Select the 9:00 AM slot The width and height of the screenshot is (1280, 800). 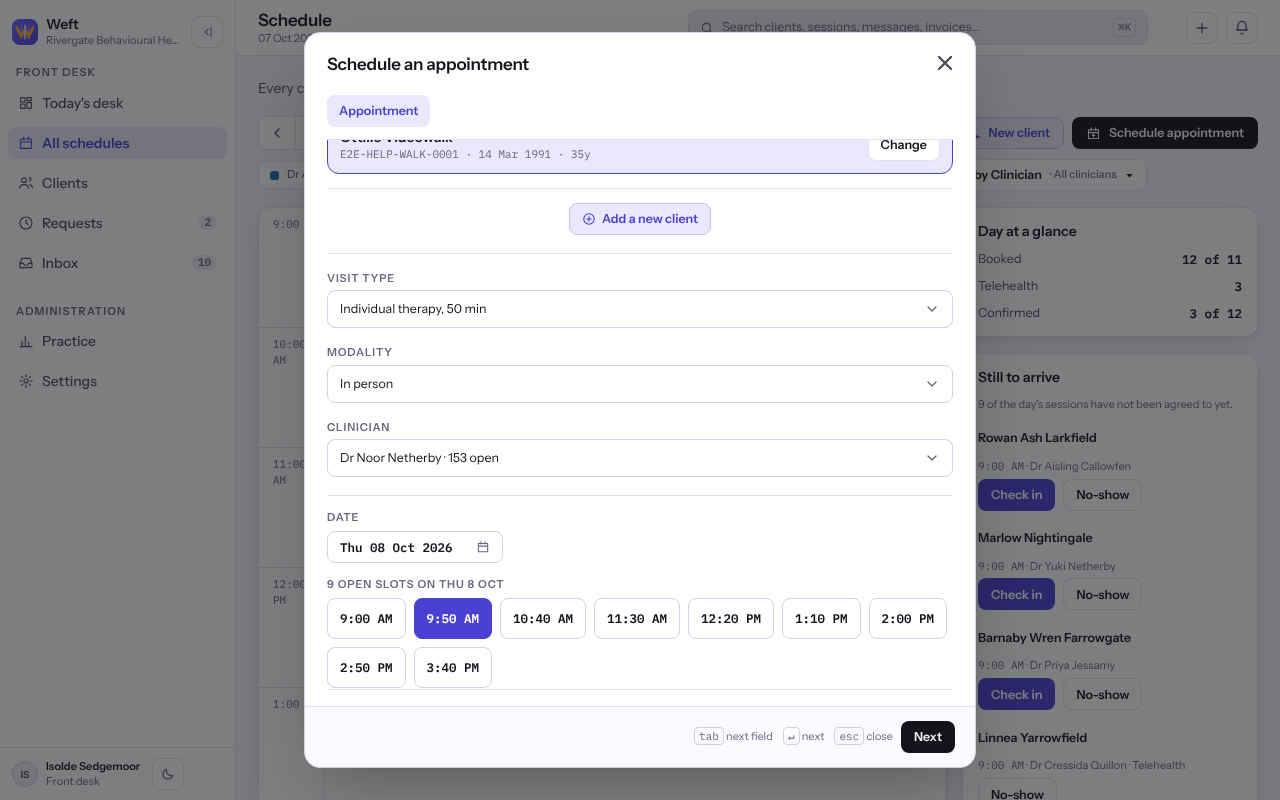coord(366,619)
